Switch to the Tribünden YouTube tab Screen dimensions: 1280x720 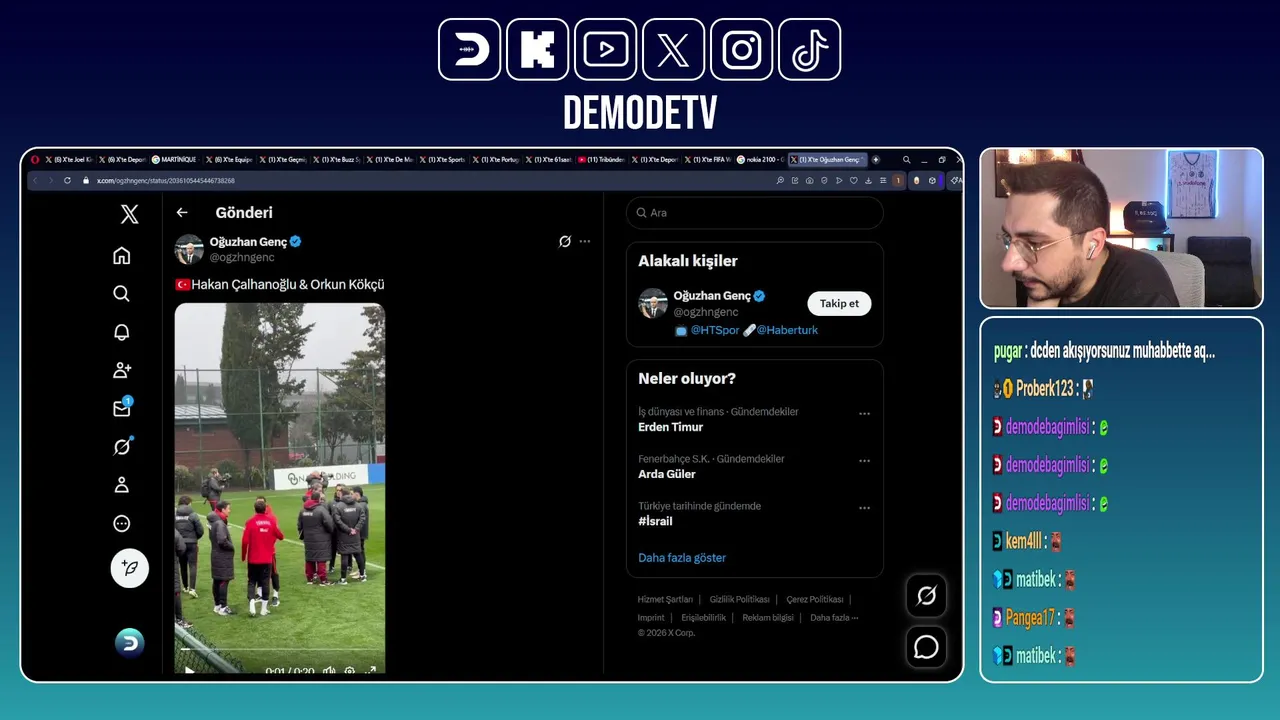(601, 160)
